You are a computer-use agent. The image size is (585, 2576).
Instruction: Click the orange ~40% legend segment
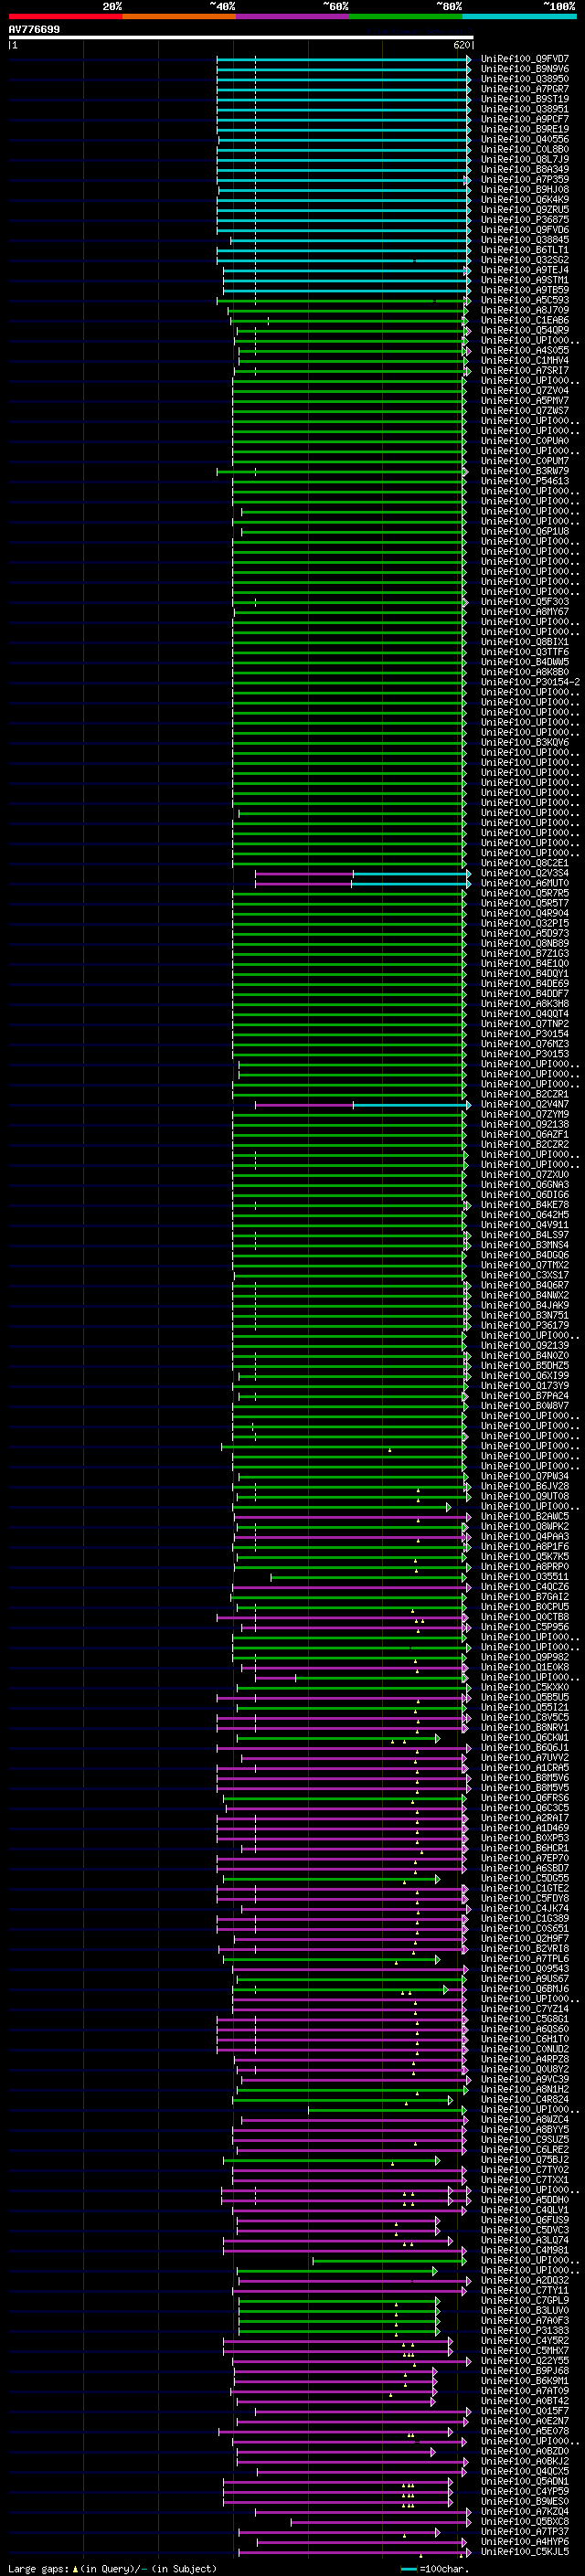pyautogui.click(x=179, y=16)
